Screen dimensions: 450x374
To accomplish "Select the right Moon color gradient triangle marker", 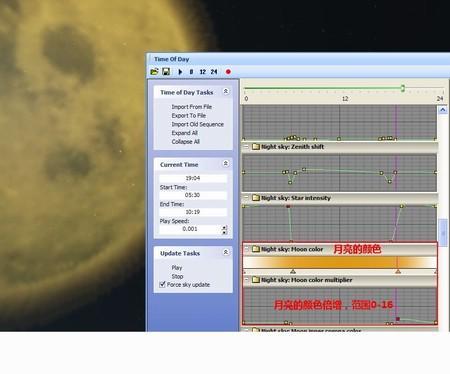I will click(x=398, y=271).
